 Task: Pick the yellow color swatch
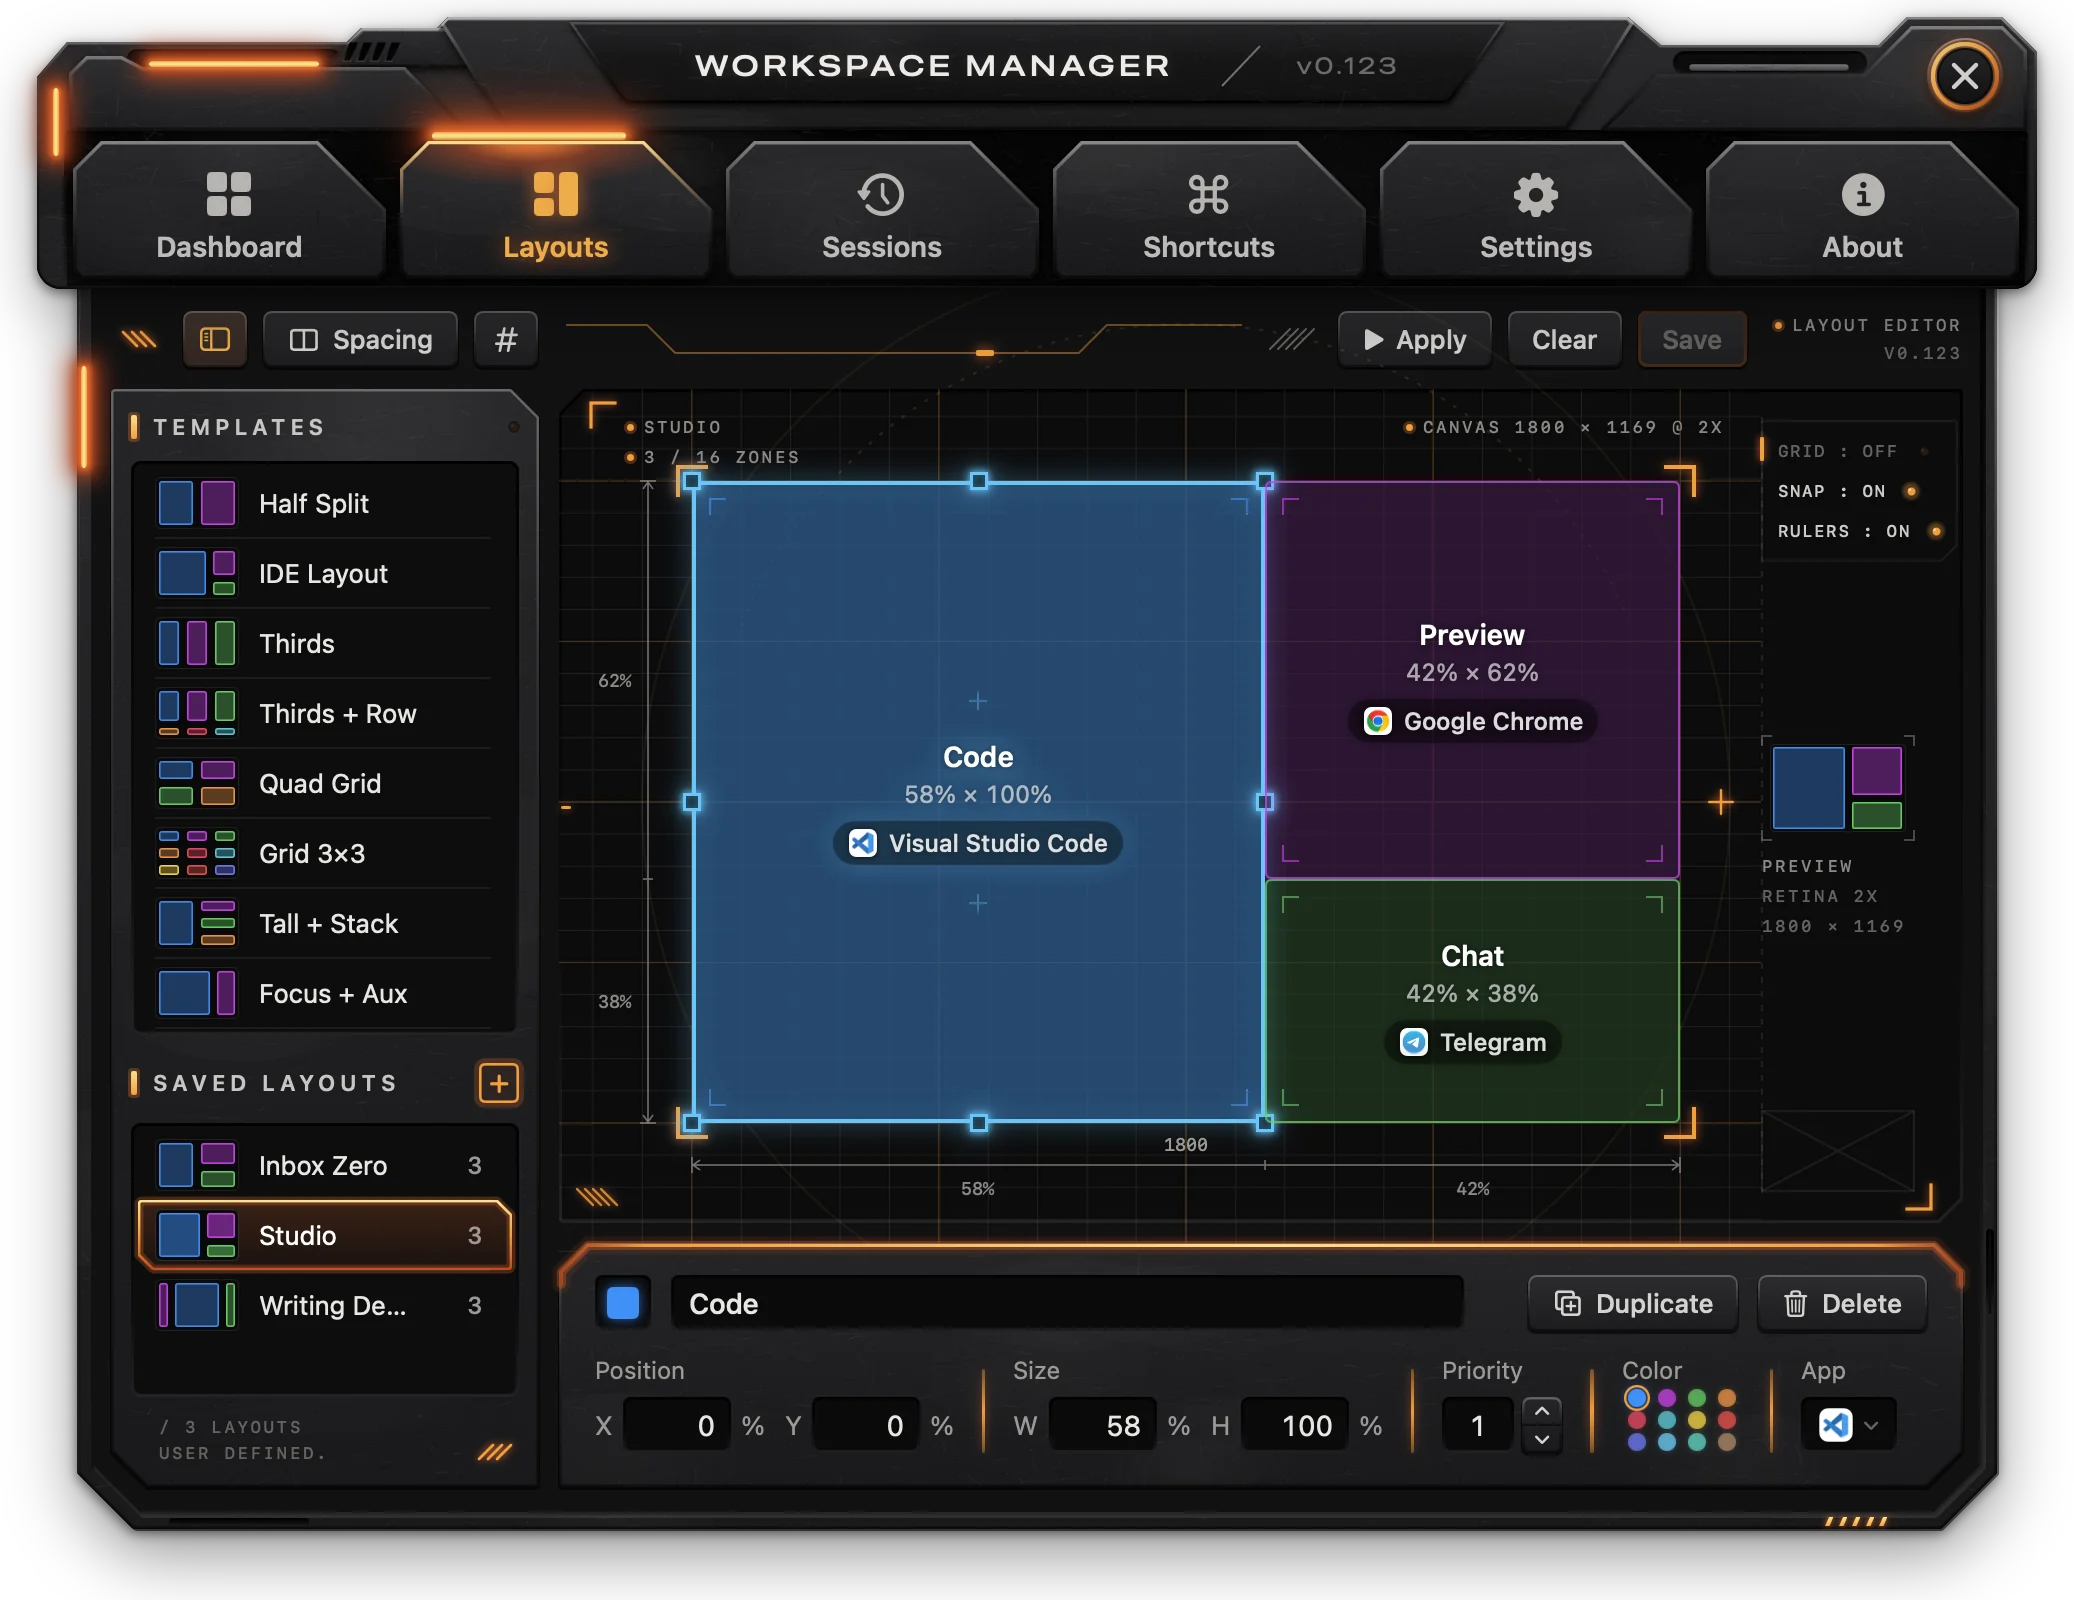coord(1696,1420)
